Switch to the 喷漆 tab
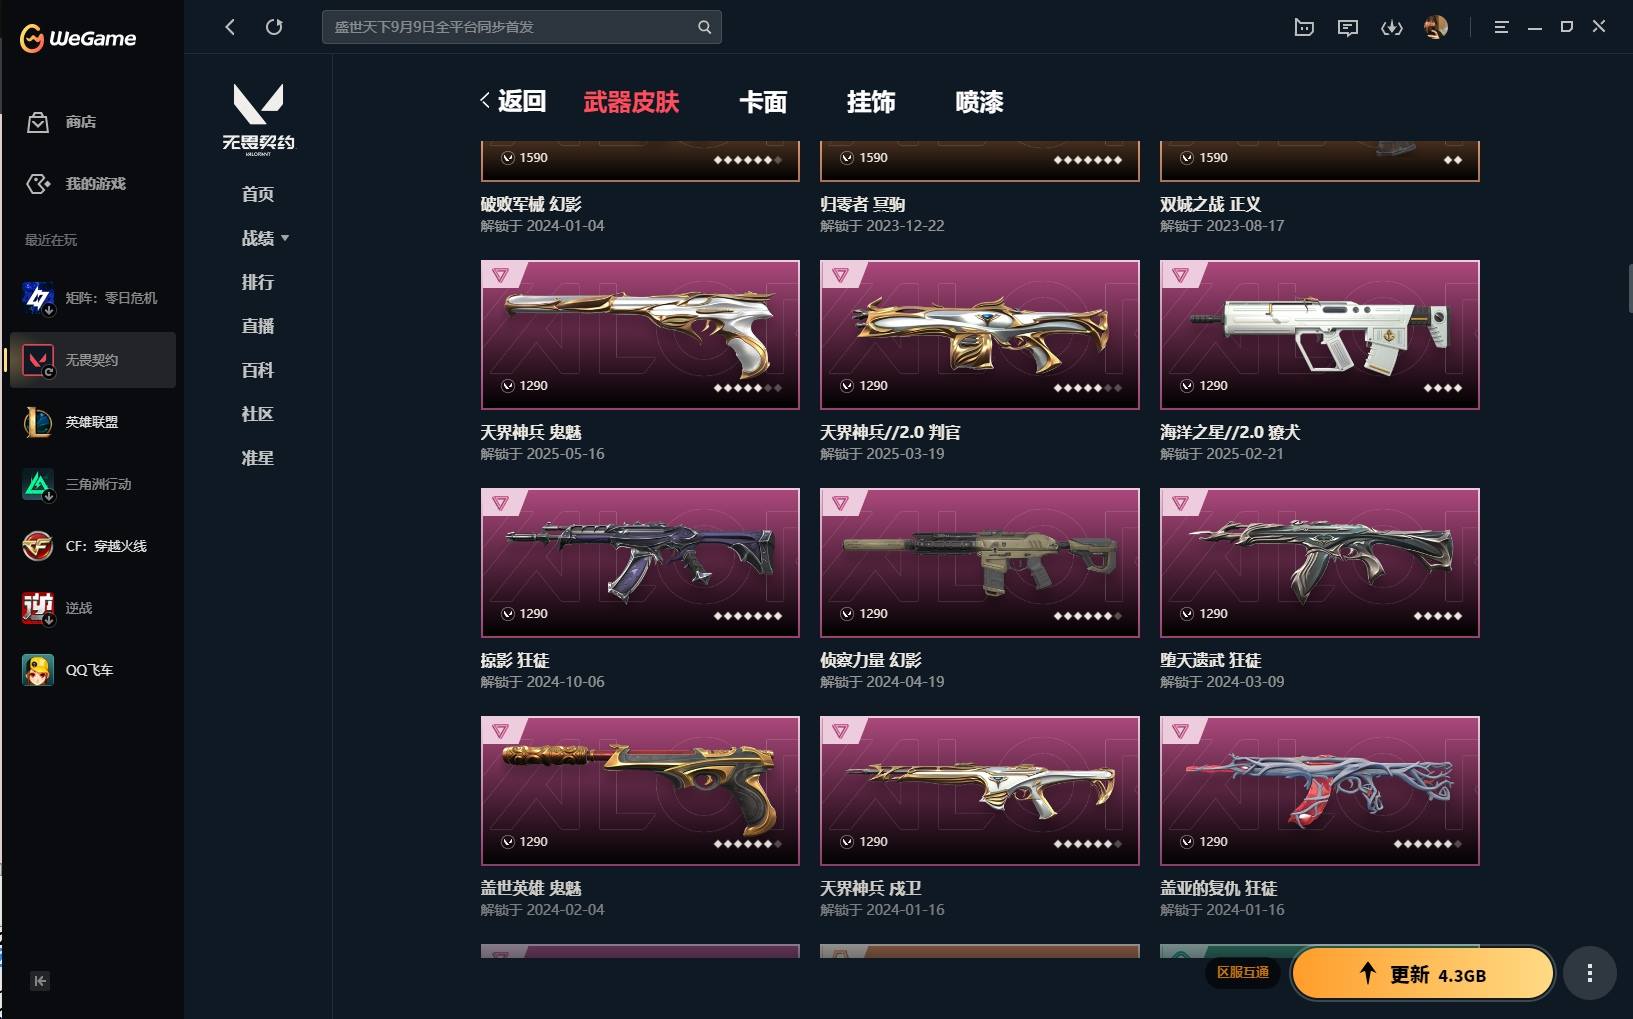The image size is (1633, 1019). coord(979,101)
